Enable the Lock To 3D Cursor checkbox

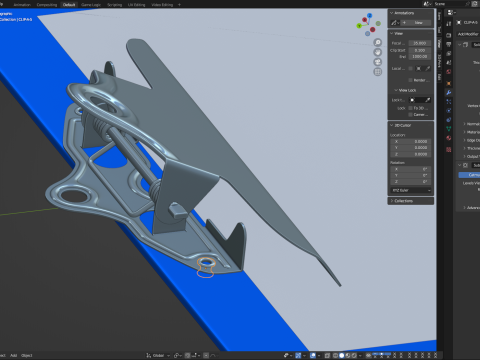coord(410,108)
